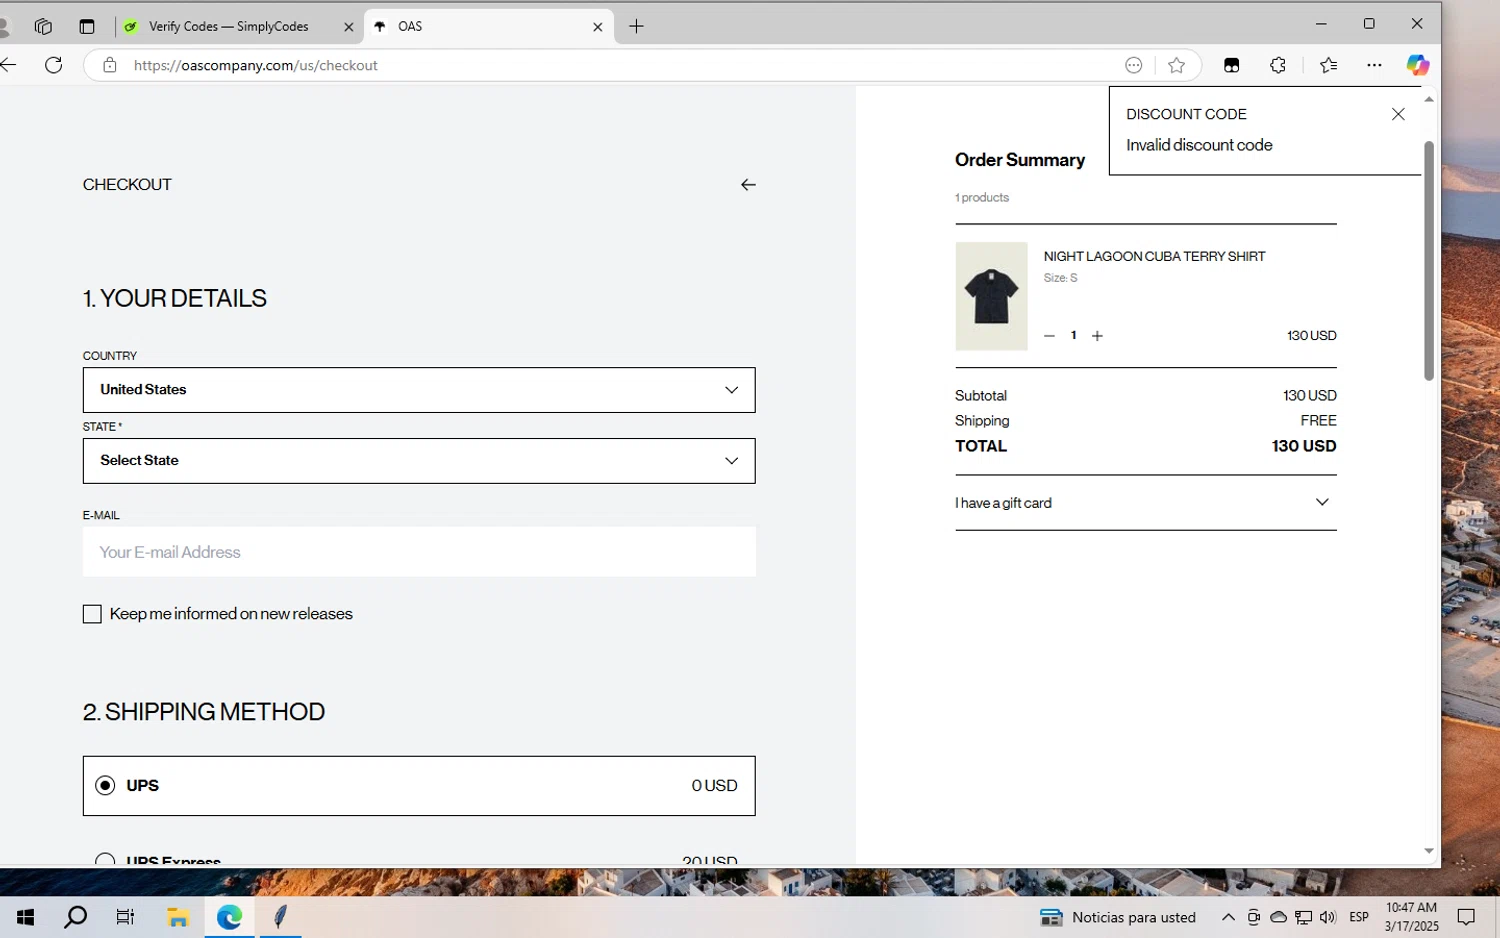Image resolution: width=1500 pixels, height=938 pixels.
Task: Open Noticias para usted news widget
Action: click(1118, 917)
